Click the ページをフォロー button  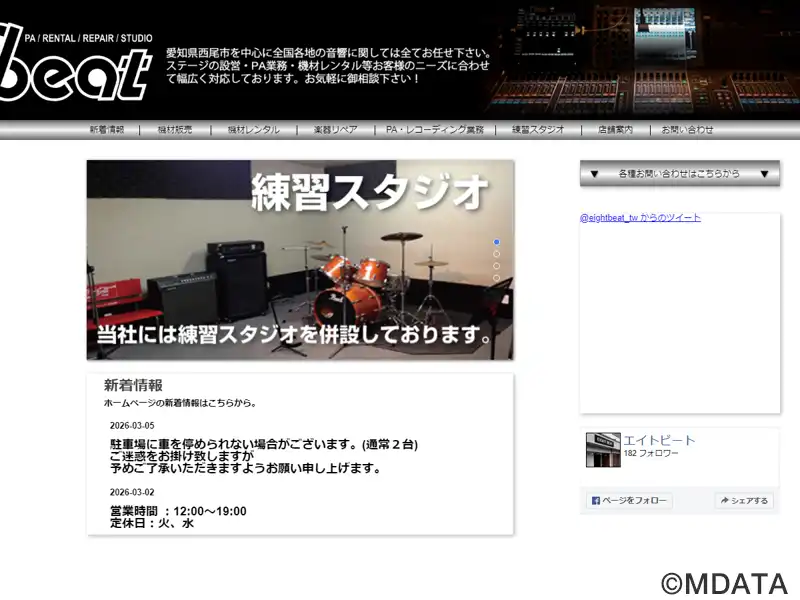[629, 501]
